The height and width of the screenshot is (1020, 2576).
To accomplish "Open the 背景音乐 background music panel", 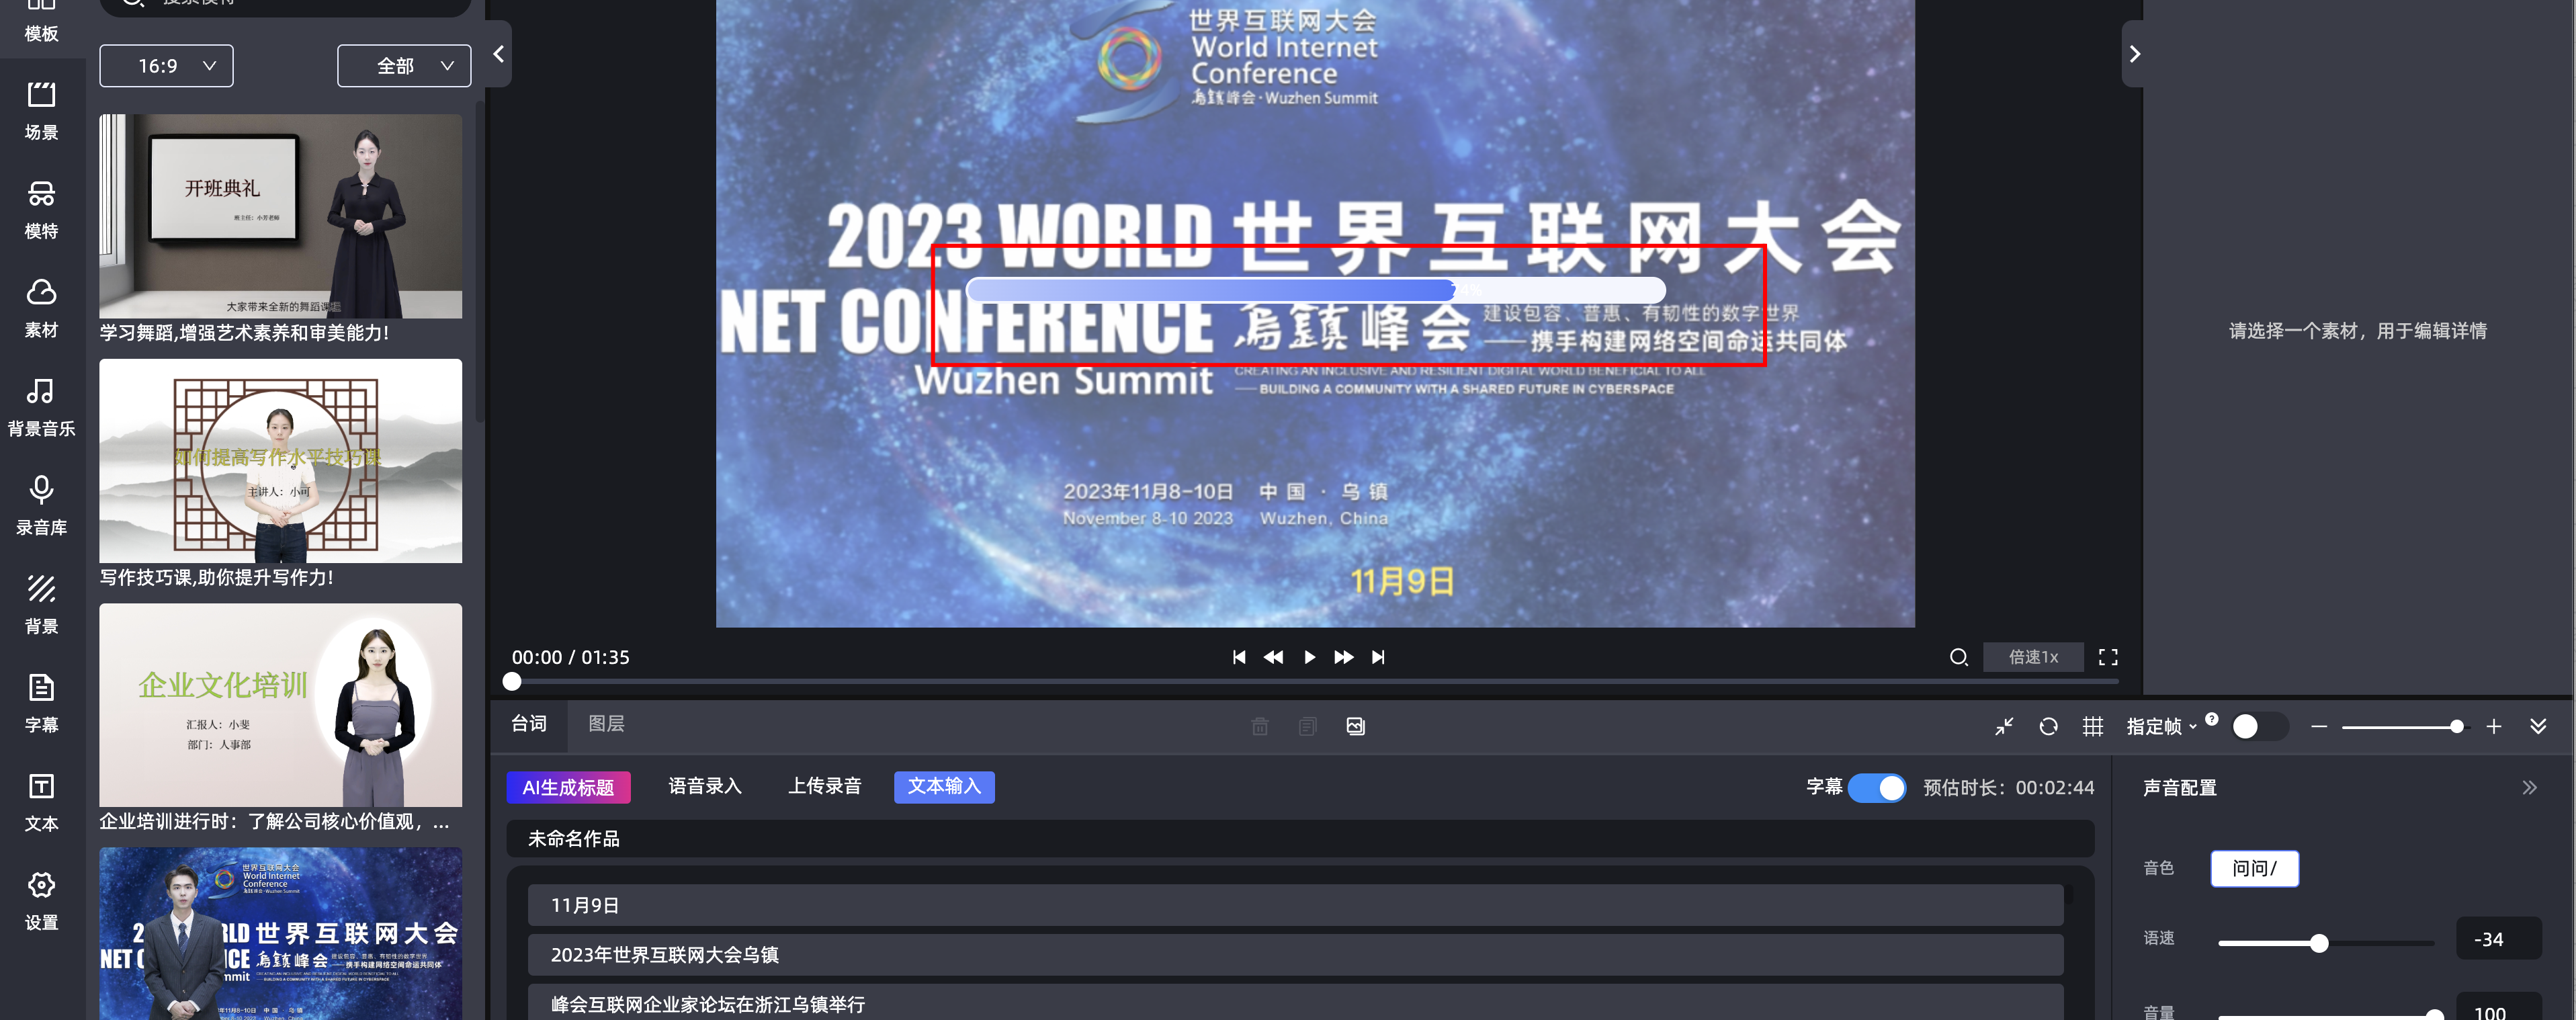I will coord(41,407).
